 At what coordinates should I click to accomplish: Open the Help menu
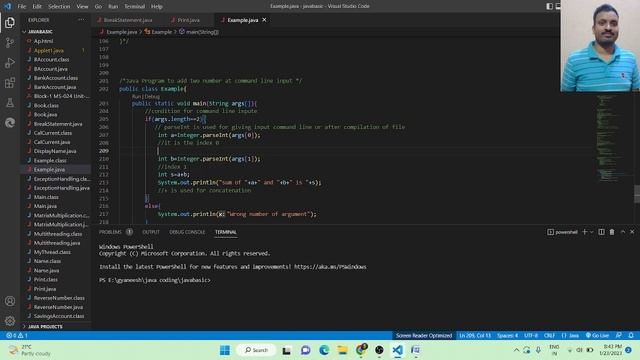click(x=157, y=7)
